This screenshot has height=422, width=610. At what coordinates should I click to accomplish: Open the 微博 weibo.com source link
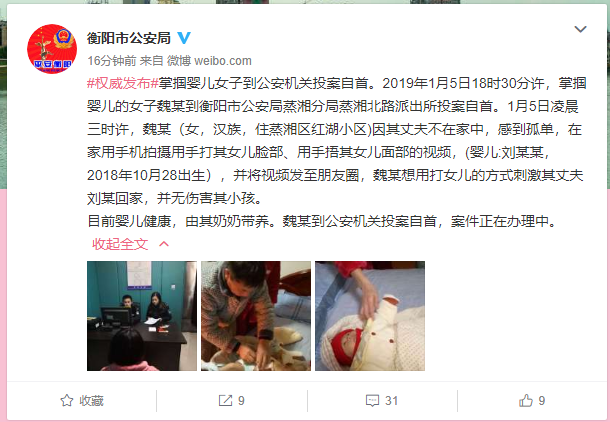[x=209, y=61]
